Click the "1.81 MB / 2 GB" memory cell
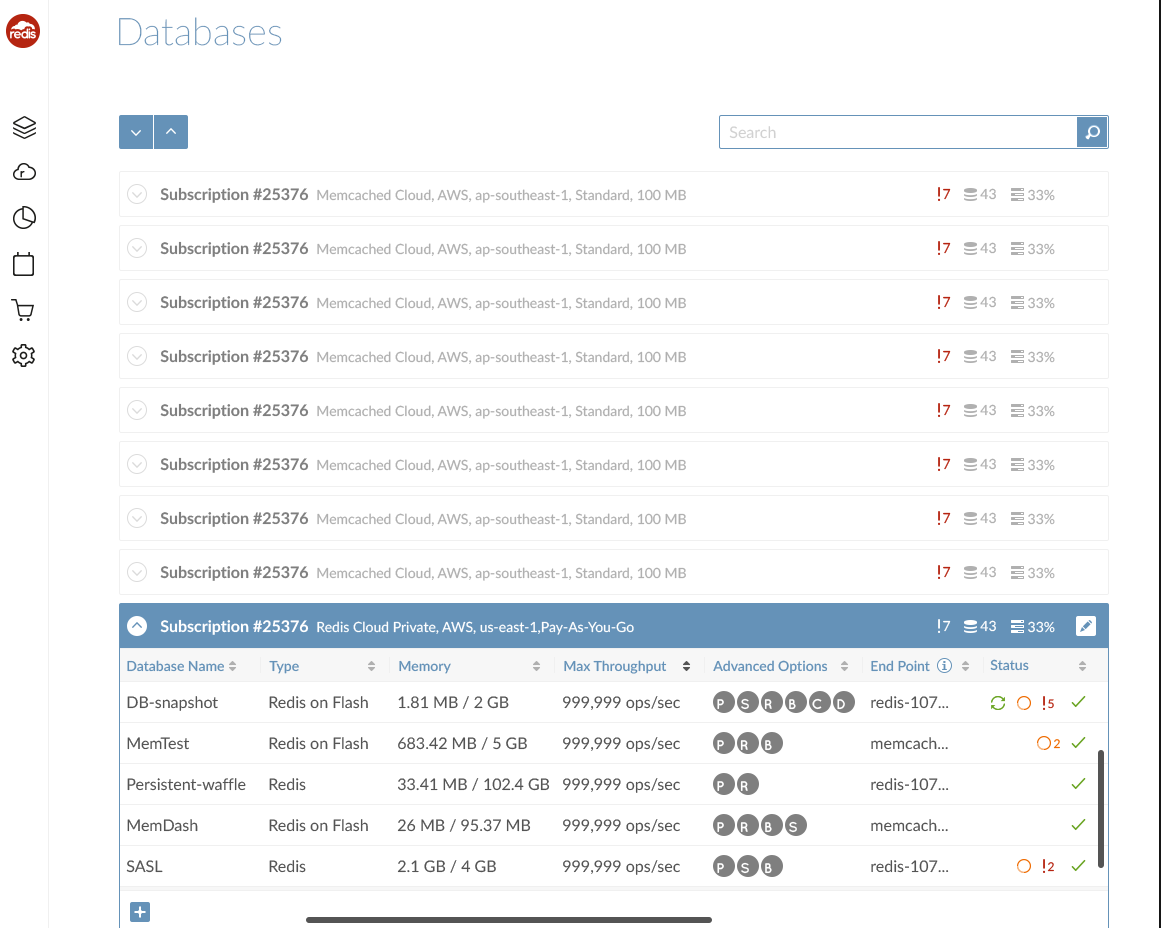The image size is (1161, 928). pos(453,702)
